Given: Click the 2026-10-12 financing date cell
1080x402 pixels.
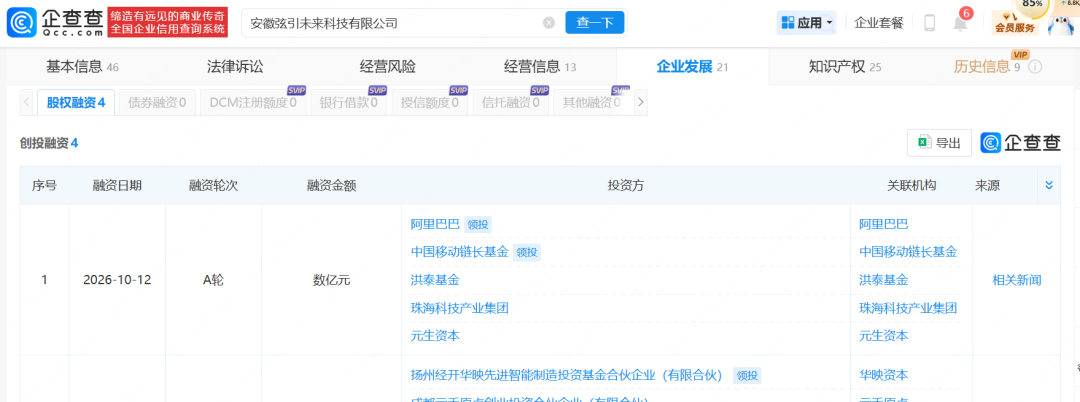Looking at the screenshot, I should pyautogui.click(x=117, y=280).
